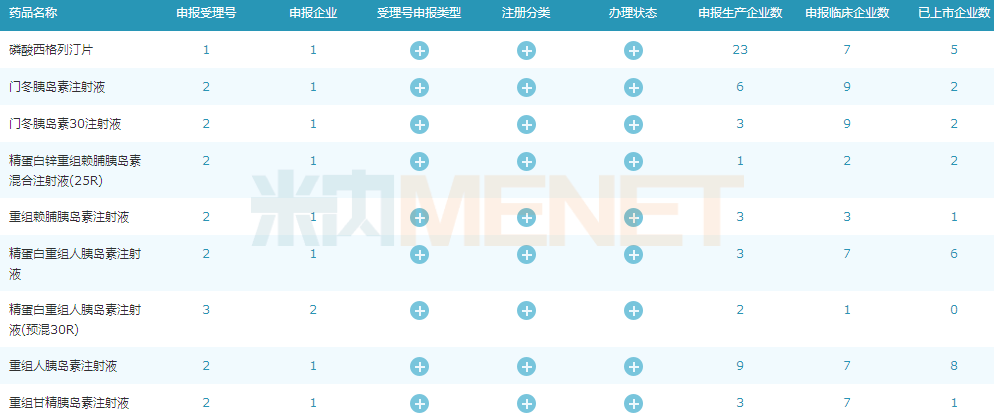The height and width of the screenshot is (415, 994).
Task: Show 注册分类 details for 重组赖脯胰岛素注射液
Action: pyautogui.click(x=526, y=217)
